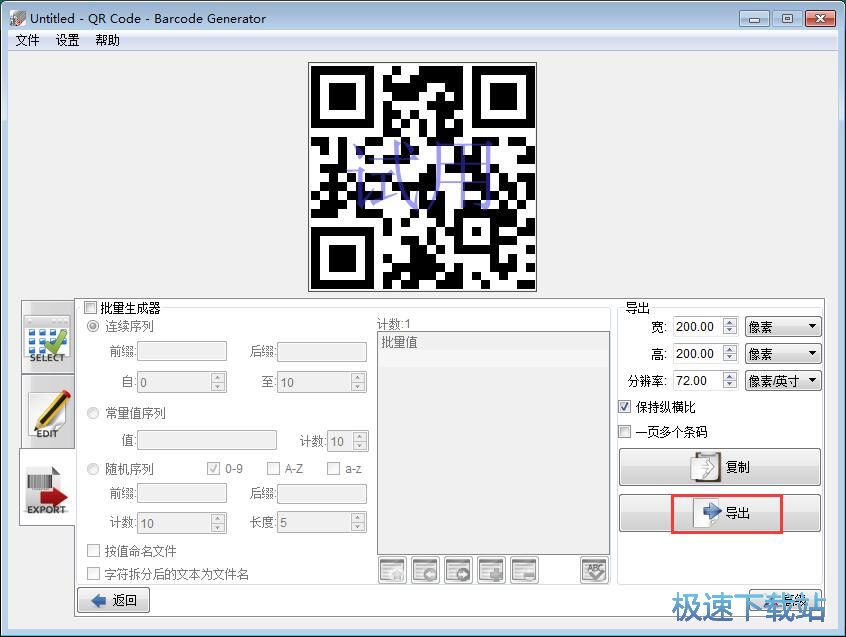This screenshot has height=637, width=846.
Task: Enable the 按值命名文件 checkbox
Action: pos(93,551)
